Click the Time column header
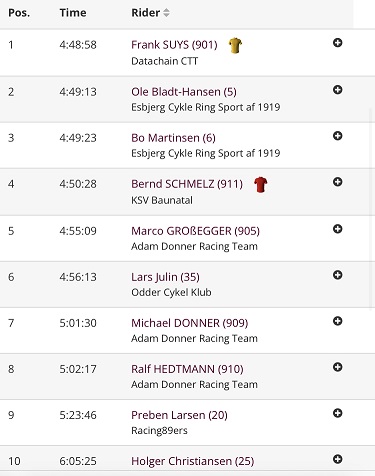 [73, 13]
